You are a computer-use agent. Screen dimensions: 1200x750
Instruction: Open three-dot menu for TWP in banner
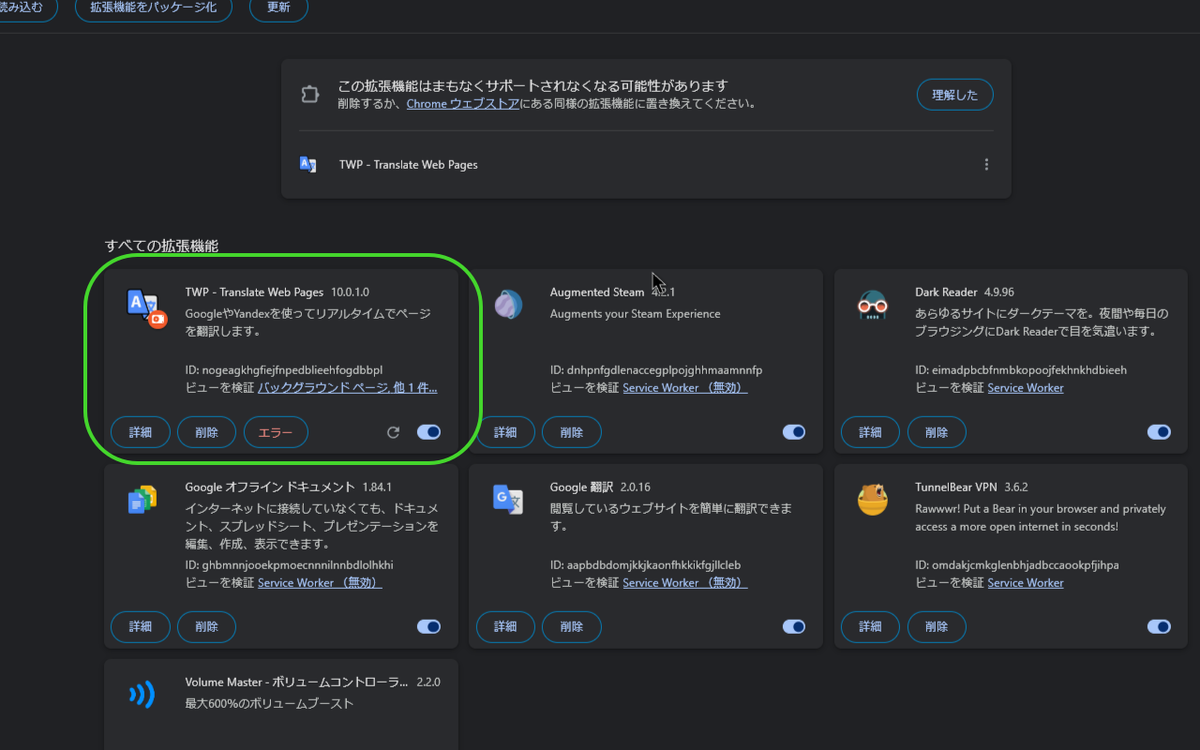986,165
